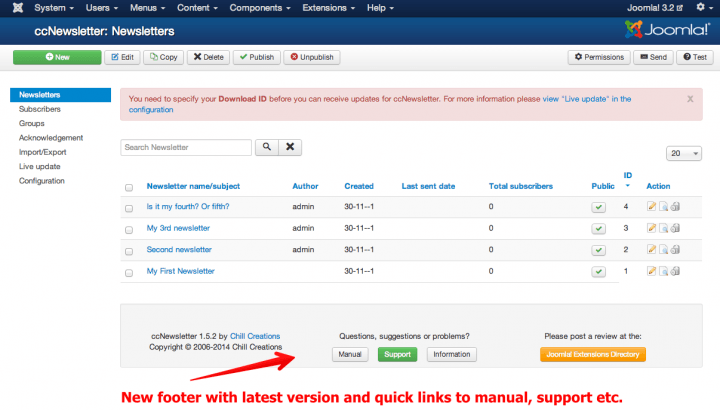Click the search magnifier button
Screen dimensions: 720x410
[x=266, y=147]
